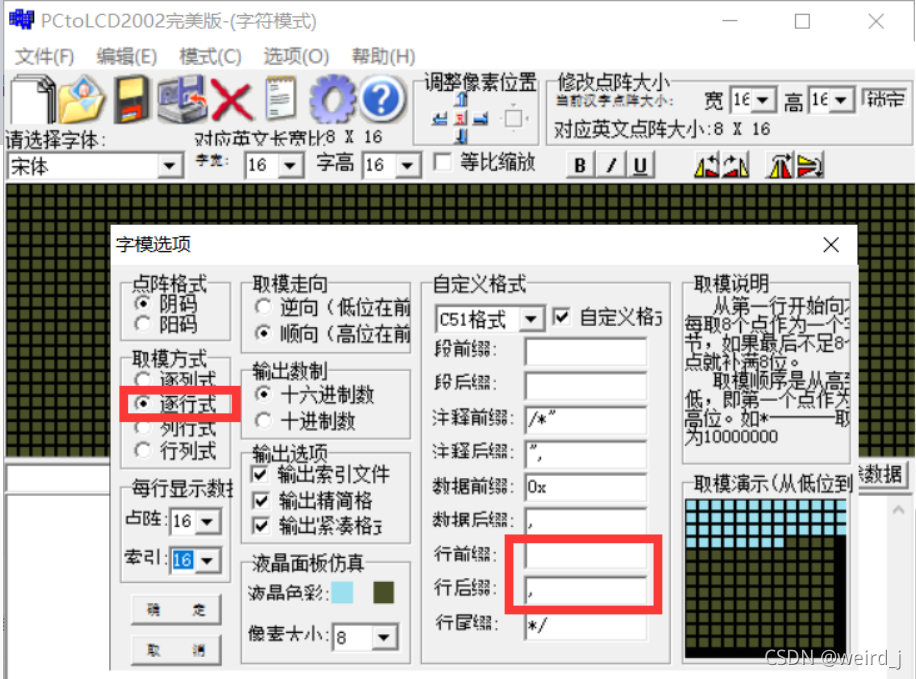Expand the C51格式 dropdown
Image resolution: width=916 pixels, height=679 pixels.
click(532, 319)
